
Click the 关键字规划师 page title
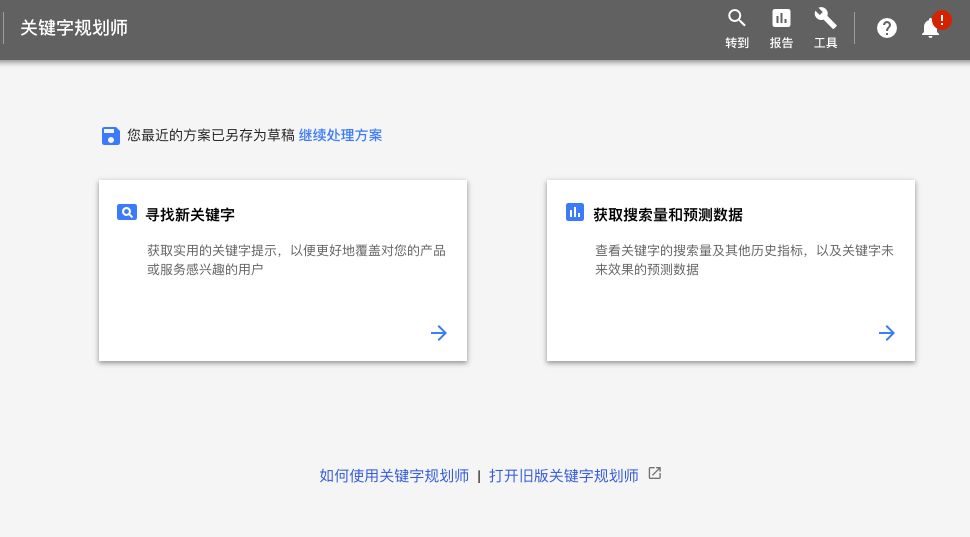[x=74, y=28]
